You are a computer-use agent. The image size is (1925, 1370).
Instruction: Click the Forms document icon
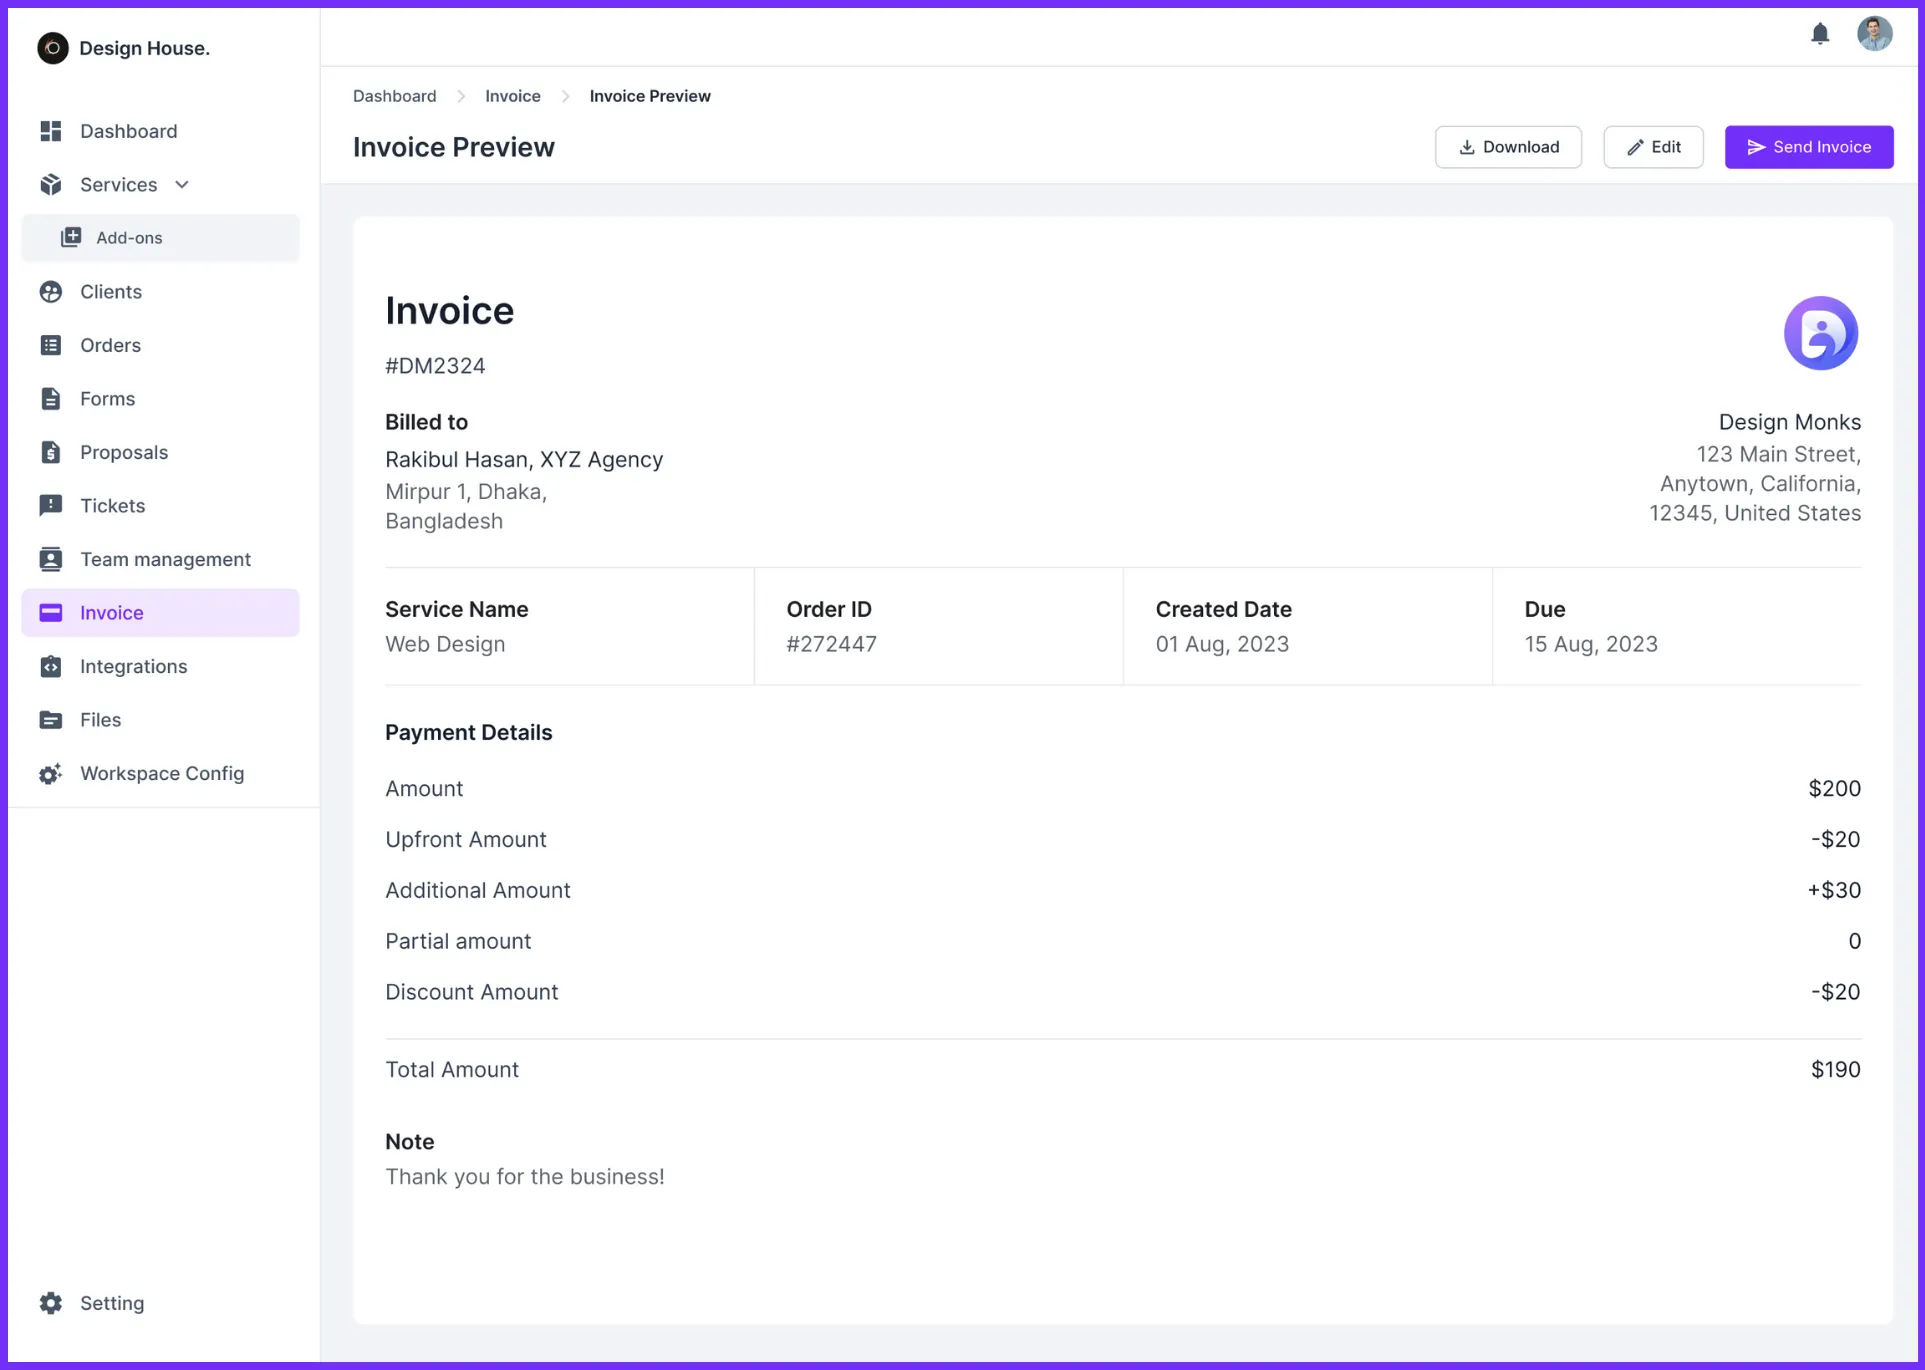(x=51, y=399)
